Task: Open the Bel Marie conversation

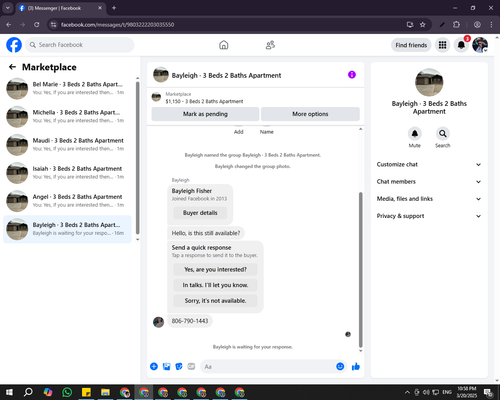Action: click(67, 88)
